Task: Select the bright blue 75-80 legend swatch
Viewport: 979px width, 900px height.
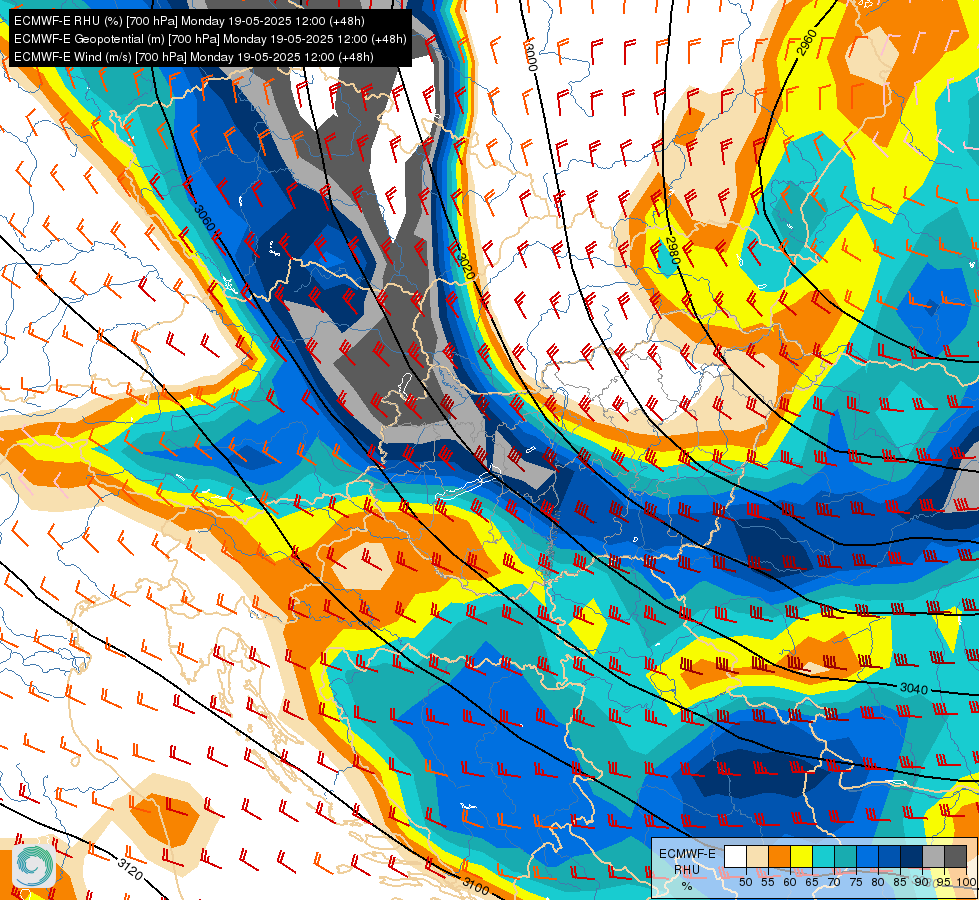Action: tap(867, 856)
